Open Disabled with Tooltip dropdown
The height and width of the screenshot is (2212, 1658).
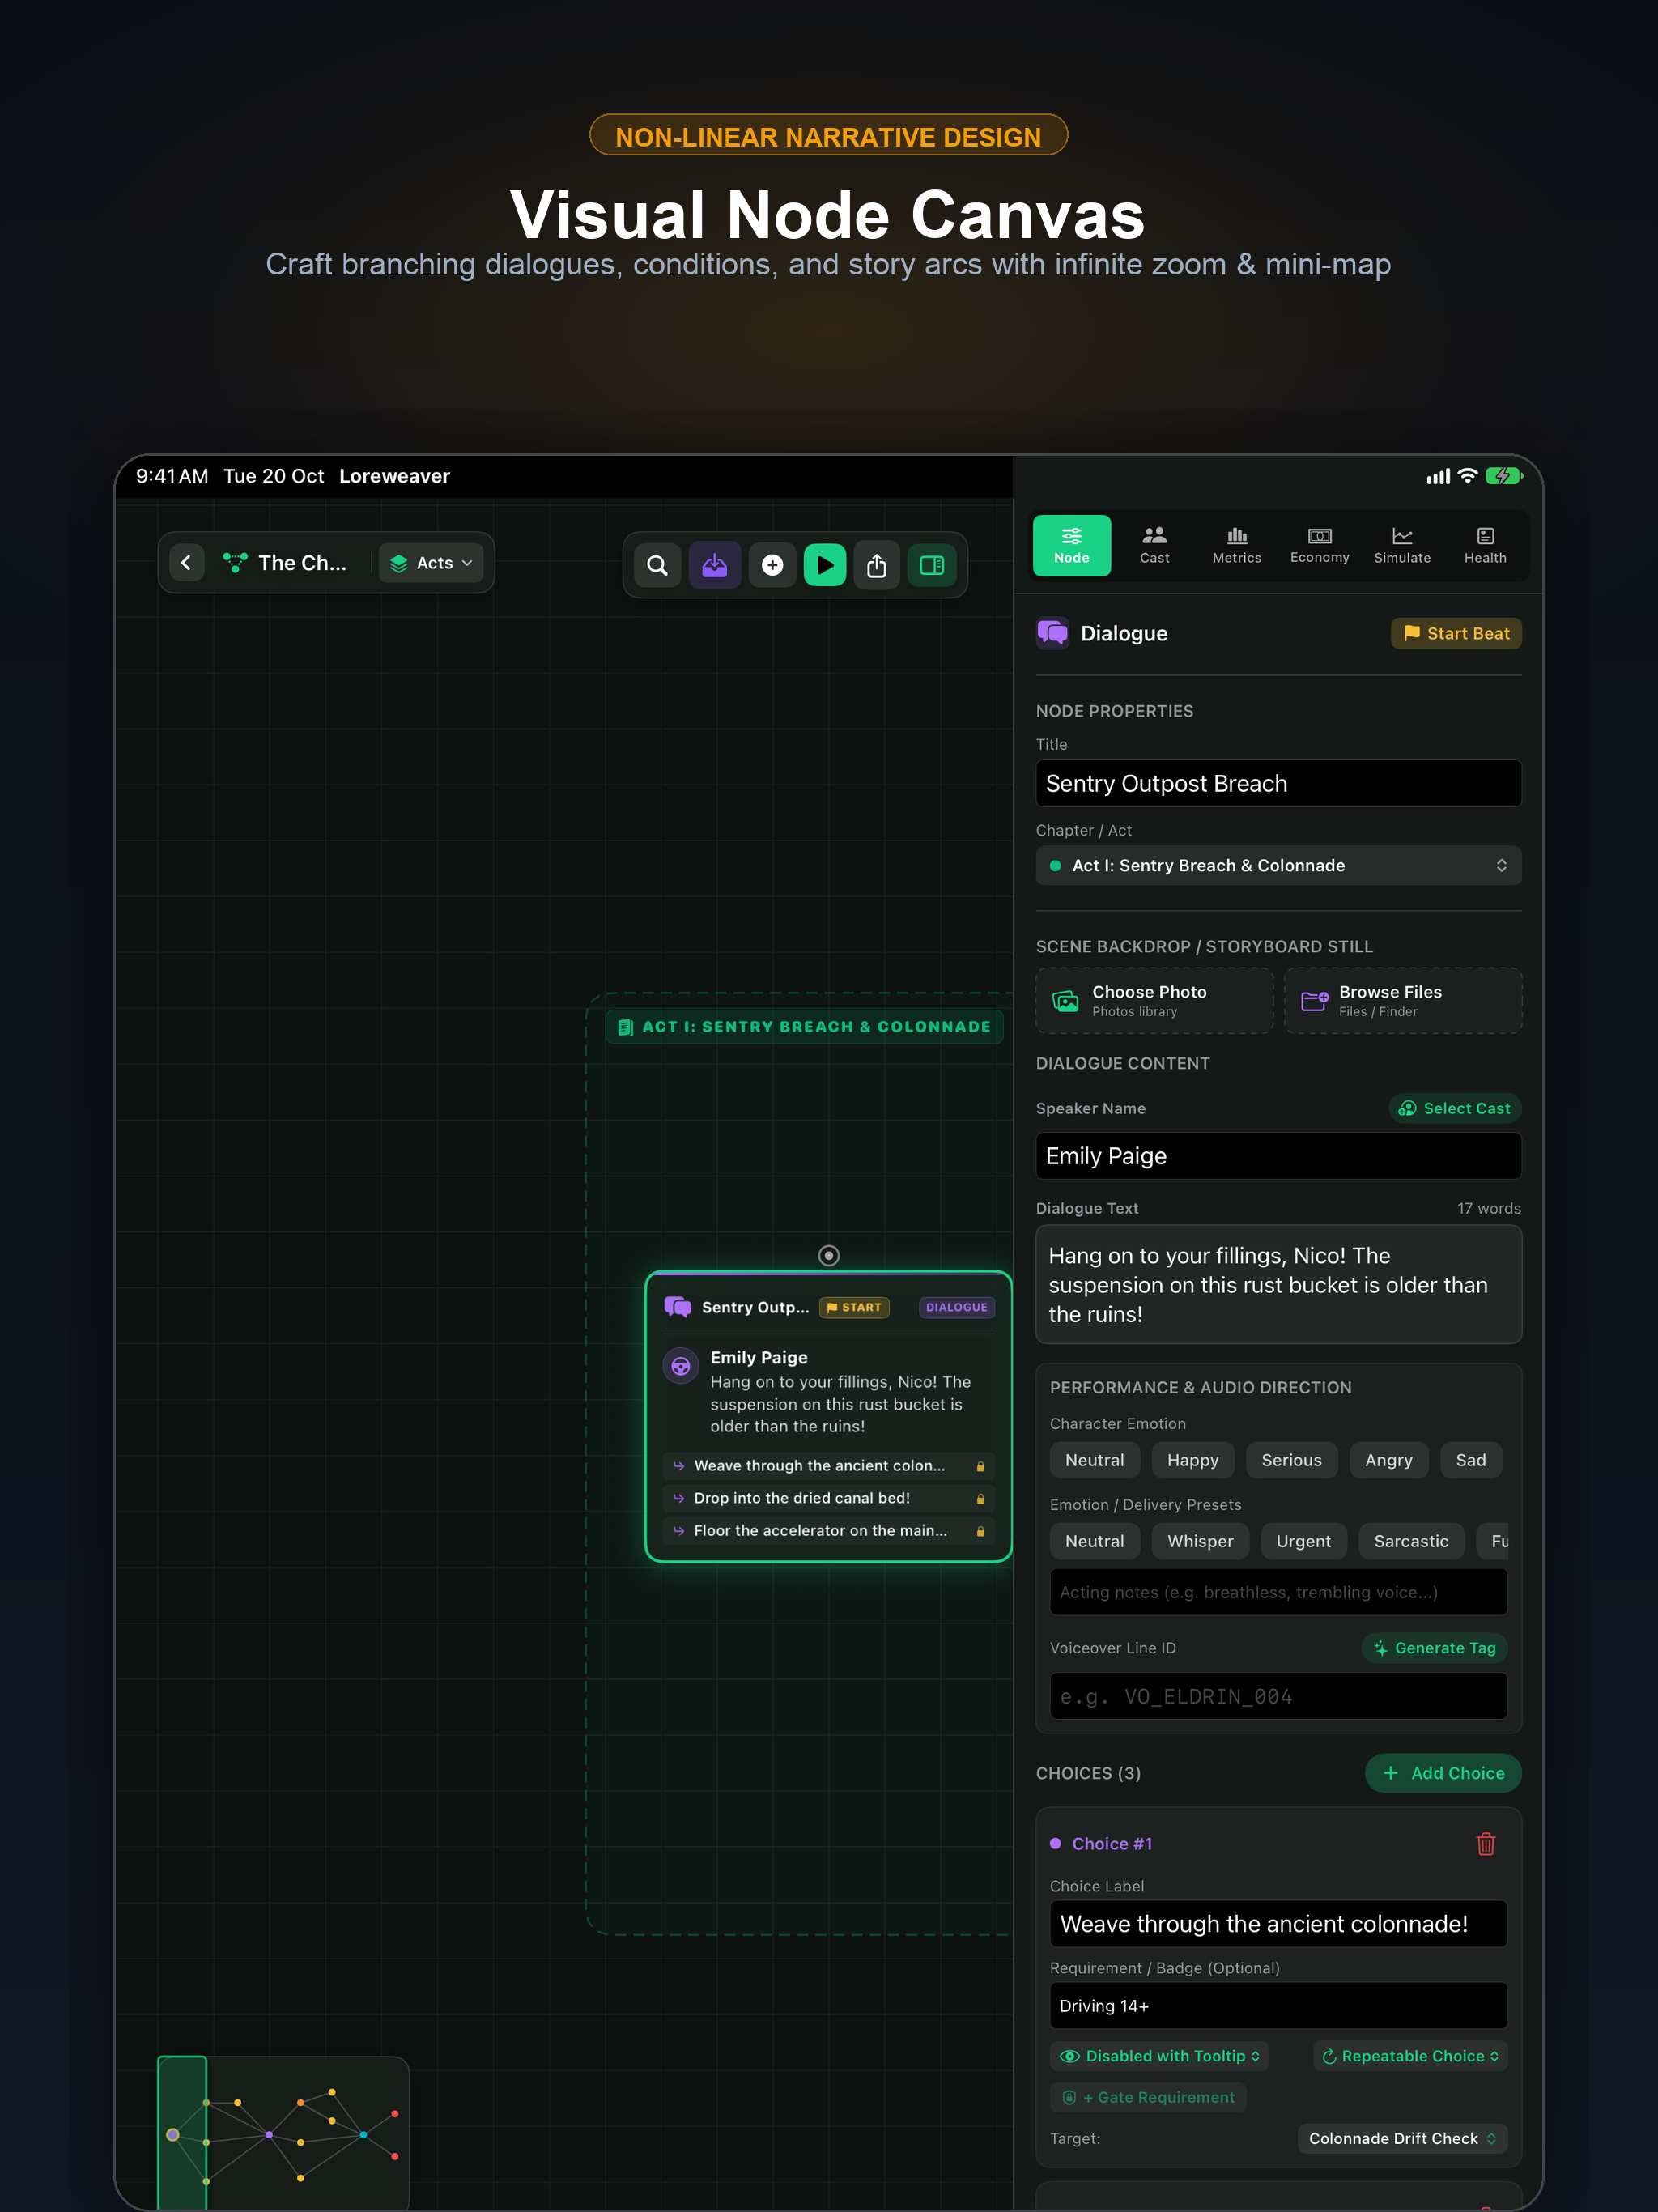click(x=1159, y=2056)
